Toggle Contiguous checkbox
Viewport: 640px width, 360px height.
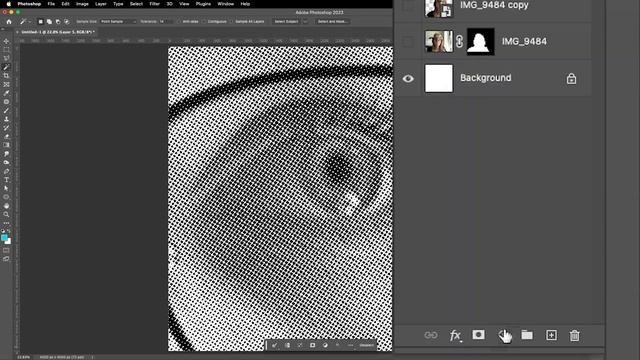(204, 22)
